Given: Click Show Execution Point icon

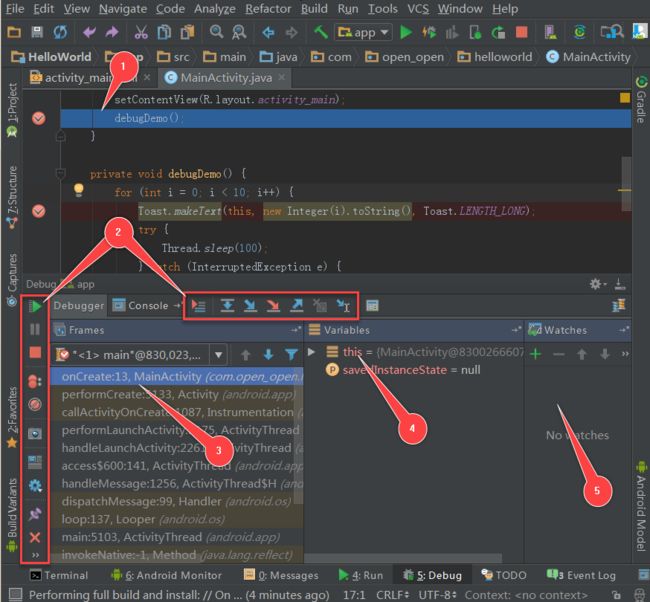Looking at the screenshot, I should [x=199, y=306].
